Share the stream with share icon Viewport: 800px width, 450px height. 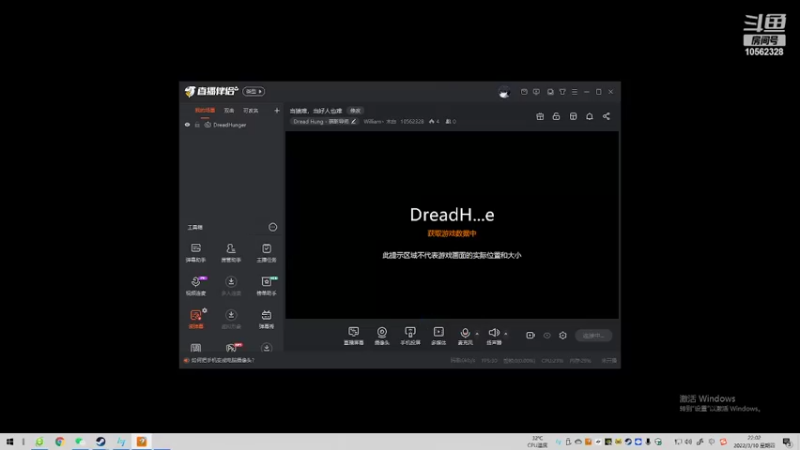(606, 116)
